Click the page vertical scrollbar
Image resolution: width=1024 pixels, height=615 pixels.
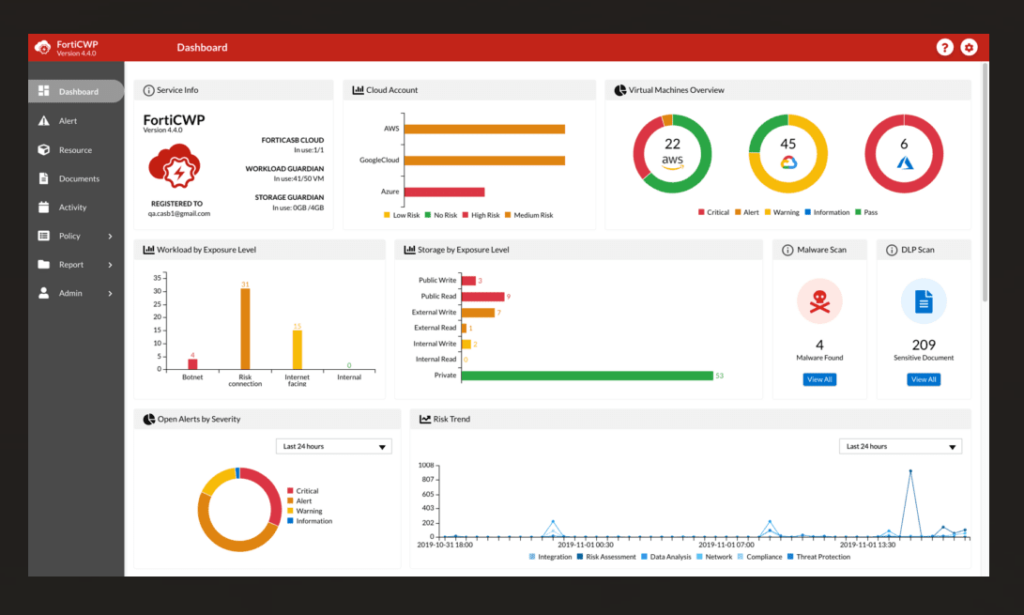tap(985, 183)
